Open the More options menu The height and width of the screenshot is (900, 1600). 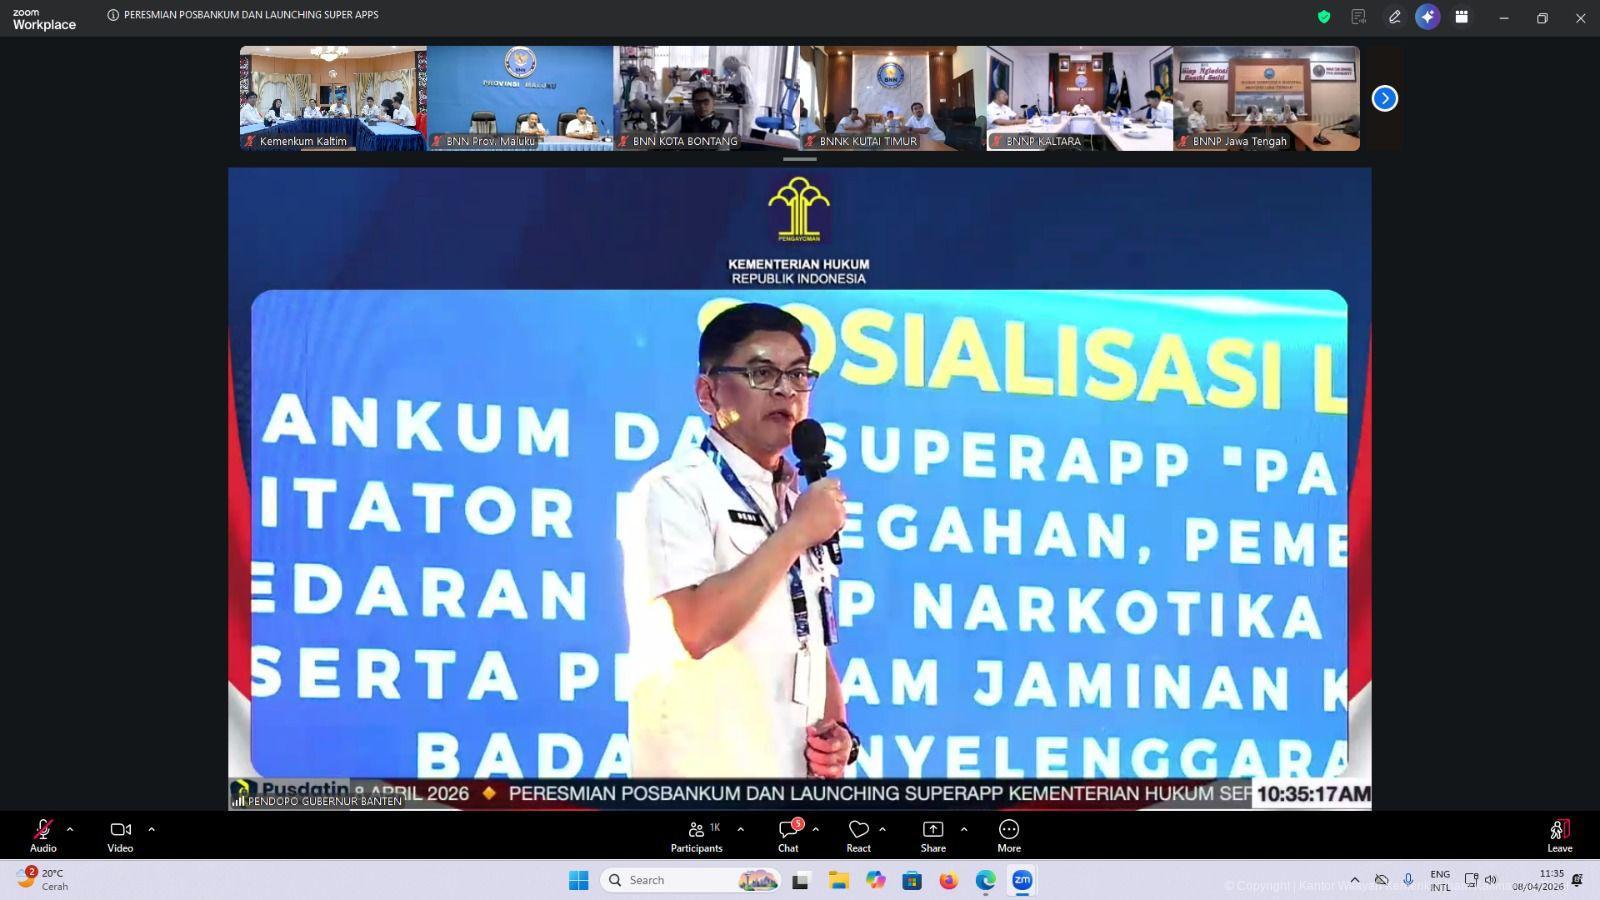[x=1008, y=835]
